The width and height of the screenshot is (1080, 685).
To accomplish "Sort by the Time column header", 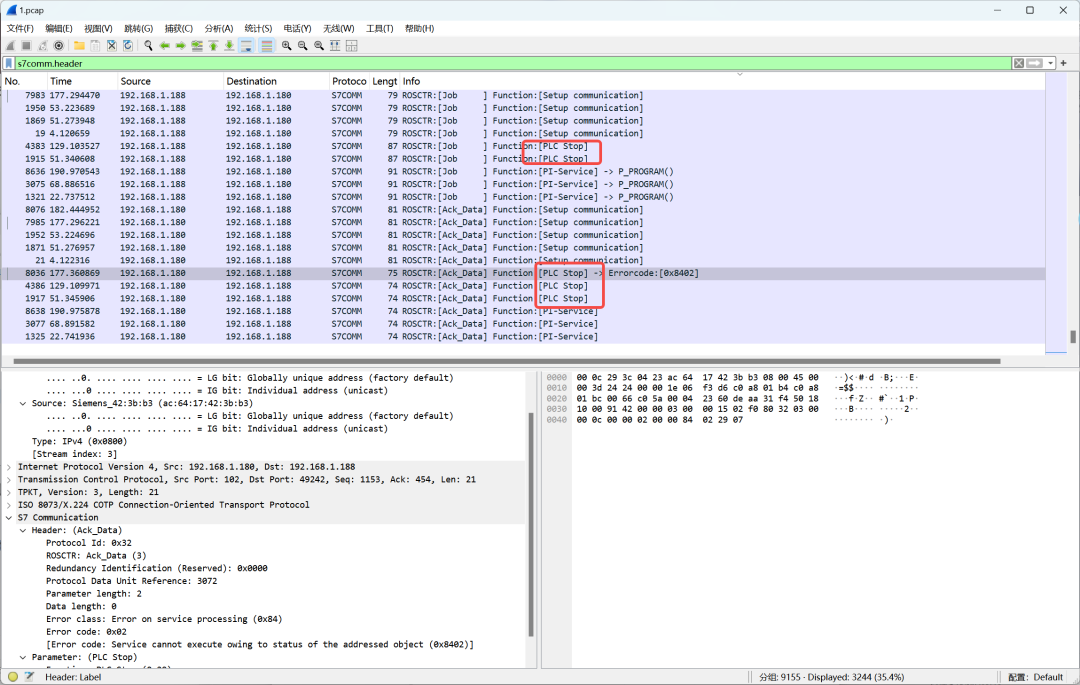I will (82, 81).
